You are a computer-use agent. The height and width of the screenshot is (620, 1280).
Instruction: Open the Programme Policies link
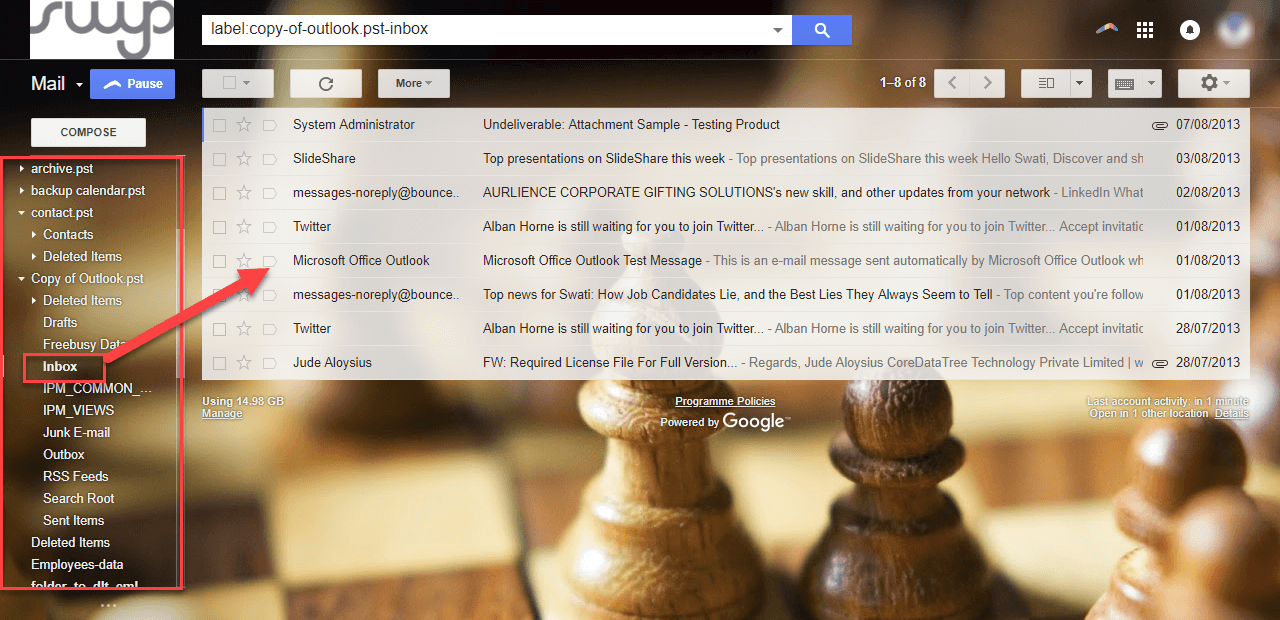click(725, 401)
